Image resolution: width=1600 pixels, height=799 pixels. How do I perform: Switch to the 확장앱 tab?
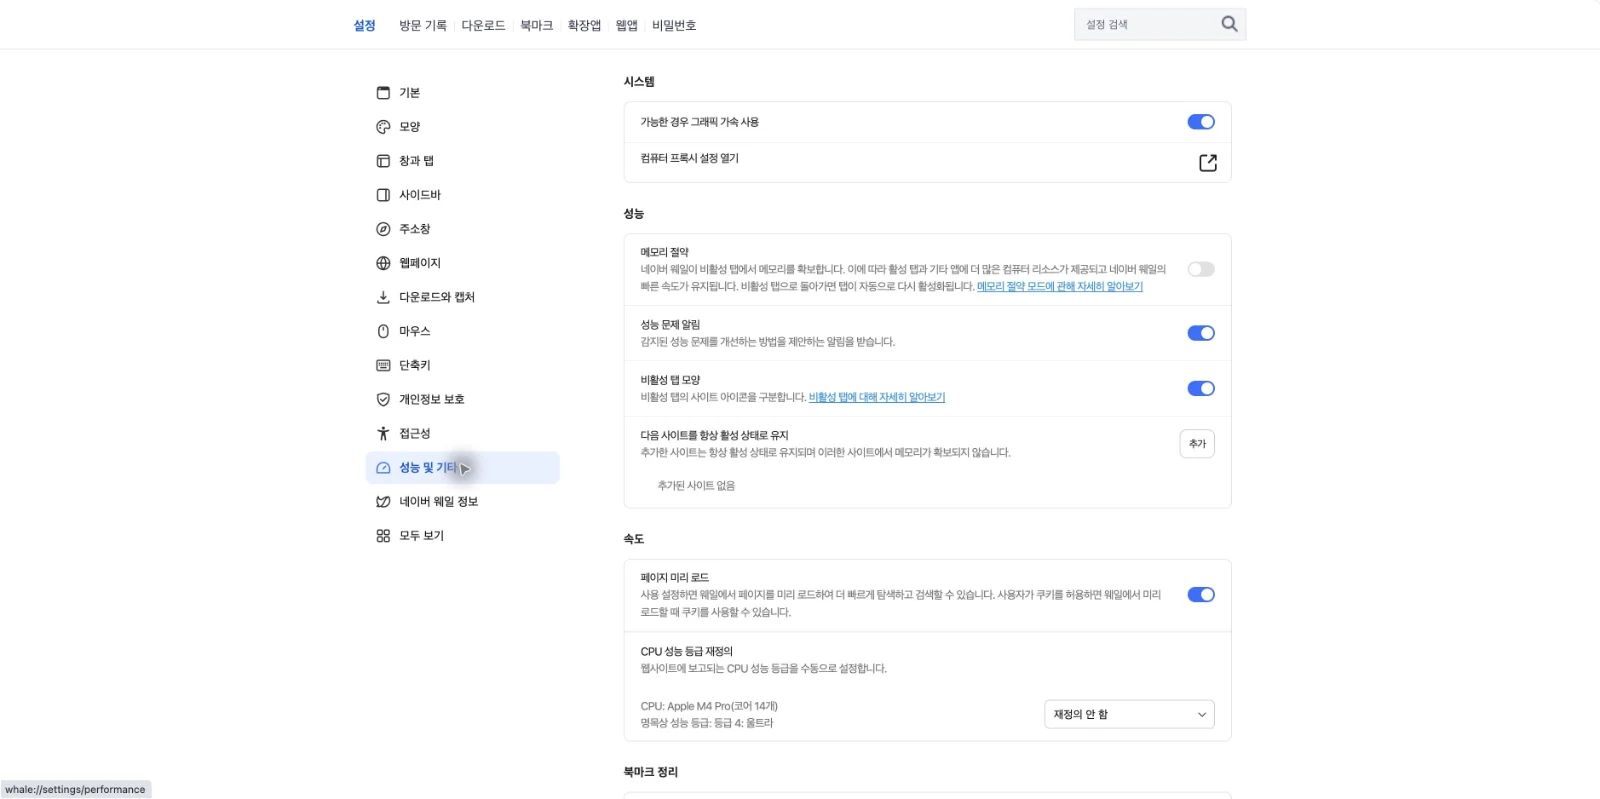pyautogui.click(x=584, y=25)
